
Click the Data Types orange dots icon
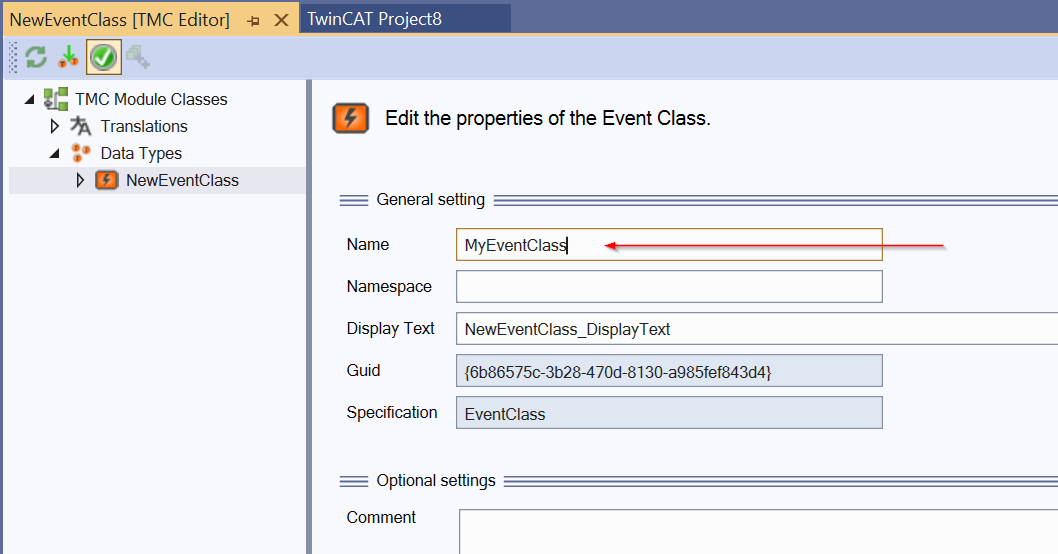pyautogui.click(x=80, y=153)
